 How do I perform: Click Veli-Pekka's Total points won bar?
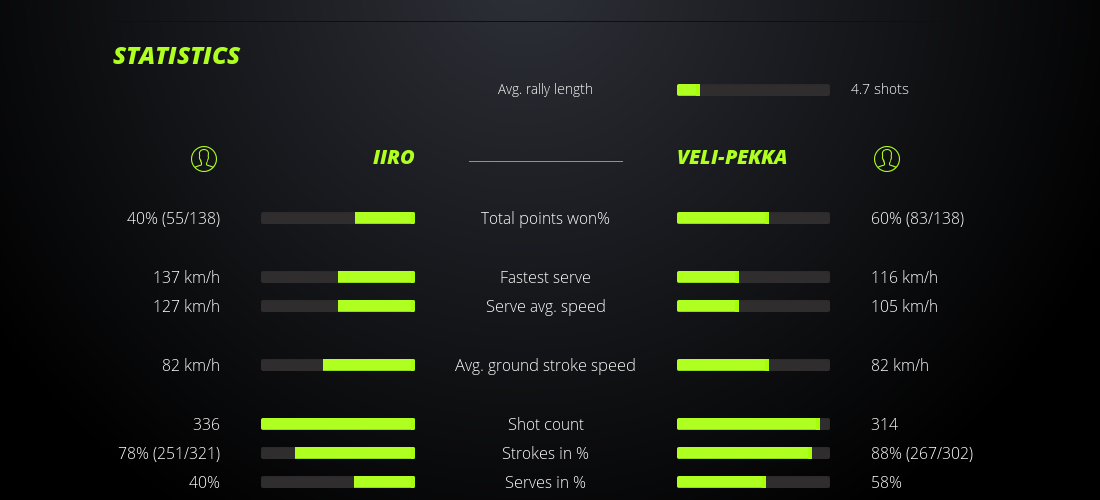pos(753,218)
